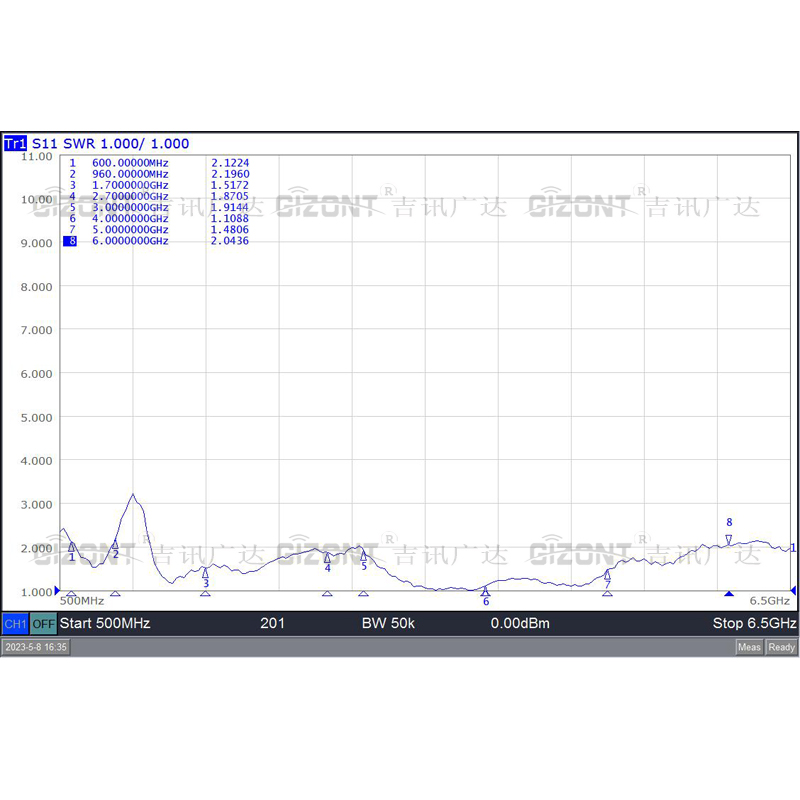
Task: Select marker 5 triangle at 3 GHz
Action: coord(363,556)
